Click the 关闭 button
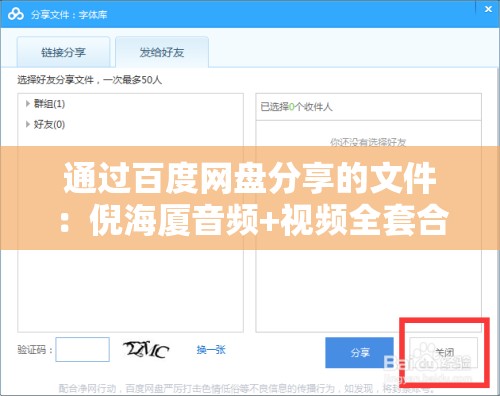Image resolution: width=500 pixels, height=396 pixels. 444,352
